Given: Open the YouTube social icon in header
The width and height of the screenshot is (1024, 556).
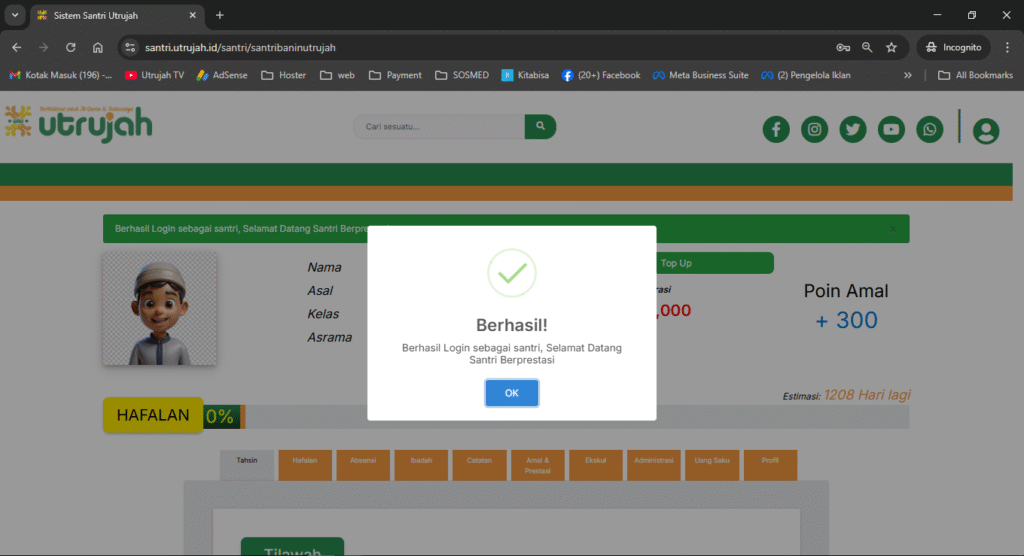Looking at the screenshot, I should (891, 129).
